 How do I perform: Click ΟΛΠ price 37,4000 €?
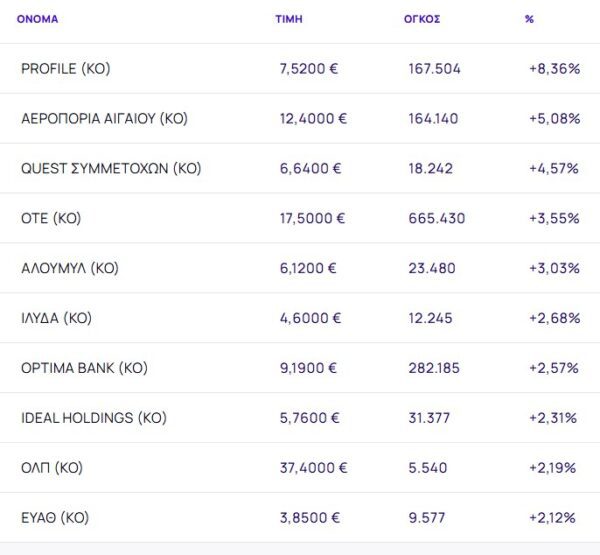pos(314,468)
